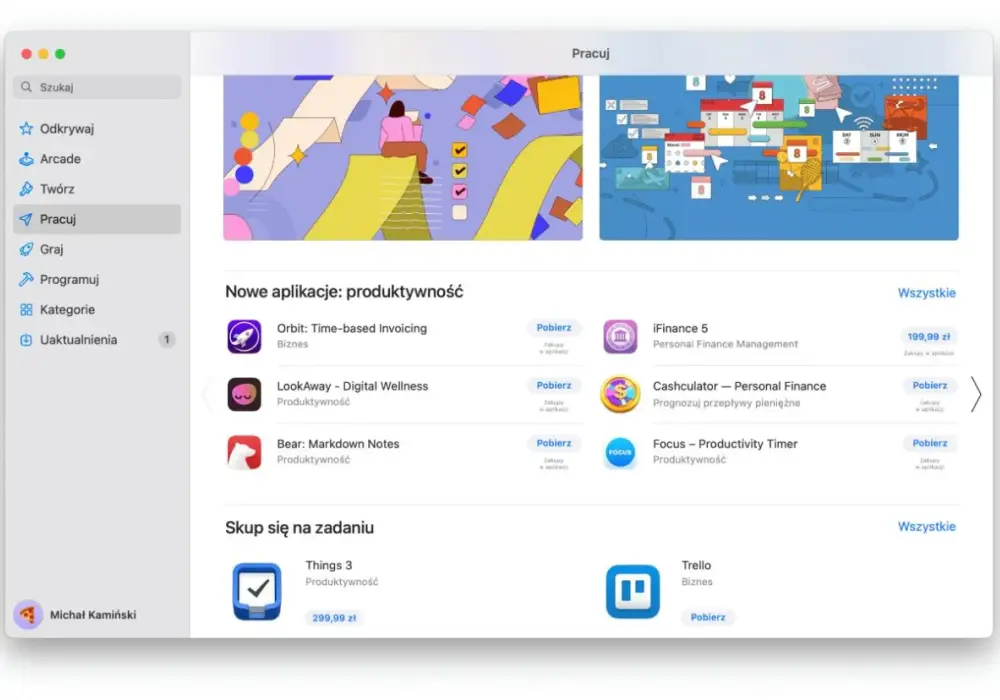This screenshot has width=1000, height=700.
Task: Show next apps with right chevron
Action: 976,395
